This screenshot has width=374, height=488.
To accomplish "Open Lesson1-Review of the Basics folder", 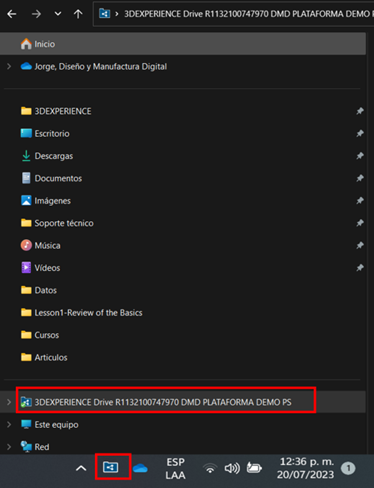I will [88, 312].
